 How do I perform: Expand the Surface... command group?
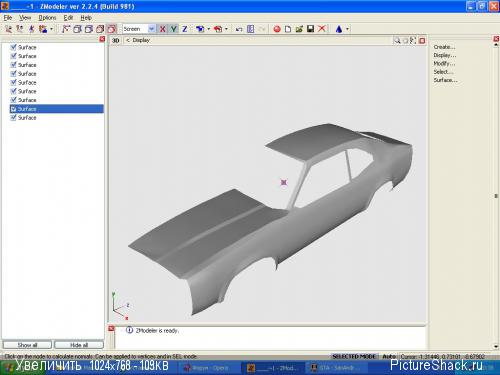click(x=445, y=80)
